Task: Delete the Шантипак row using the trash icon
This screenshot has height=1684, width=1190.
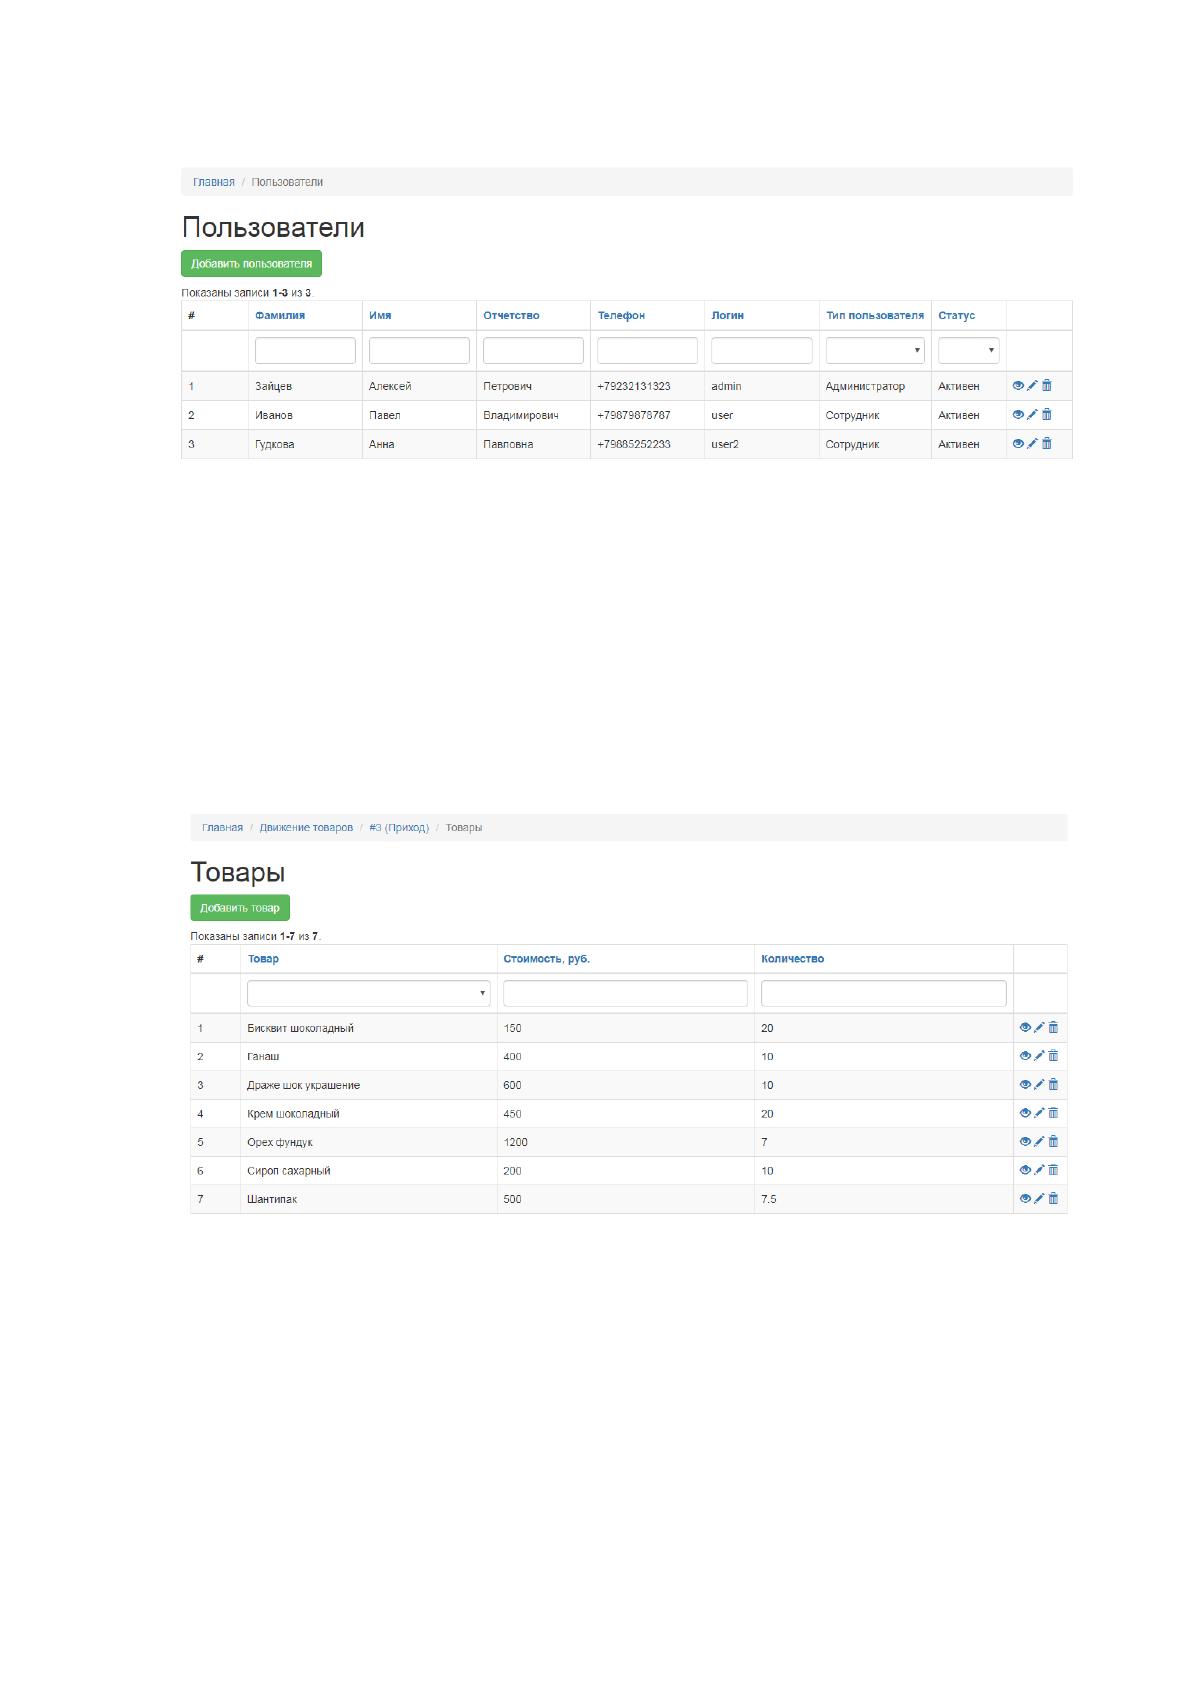Action: (1053, 1198)
